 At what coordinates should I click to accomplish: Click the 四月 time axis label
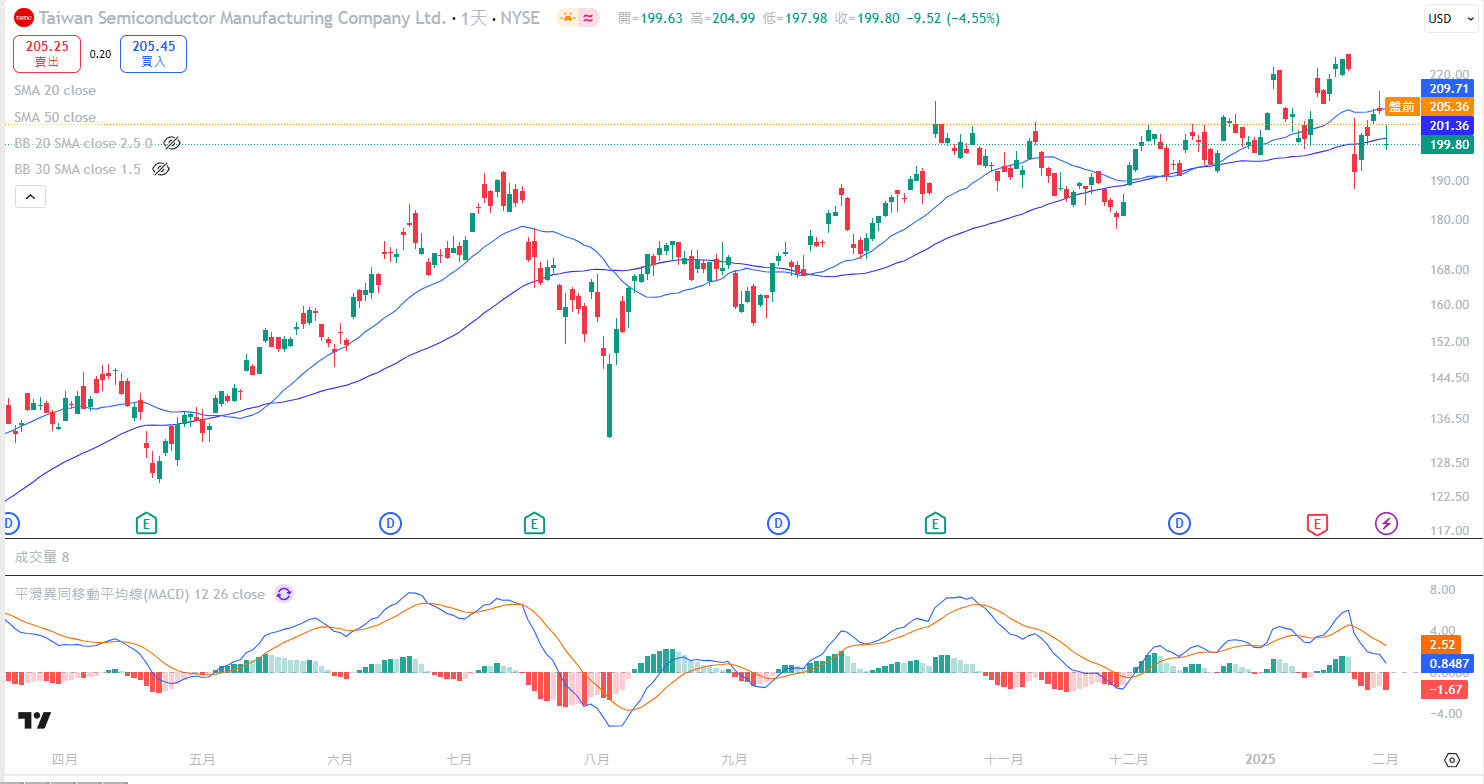coord(64,760)
